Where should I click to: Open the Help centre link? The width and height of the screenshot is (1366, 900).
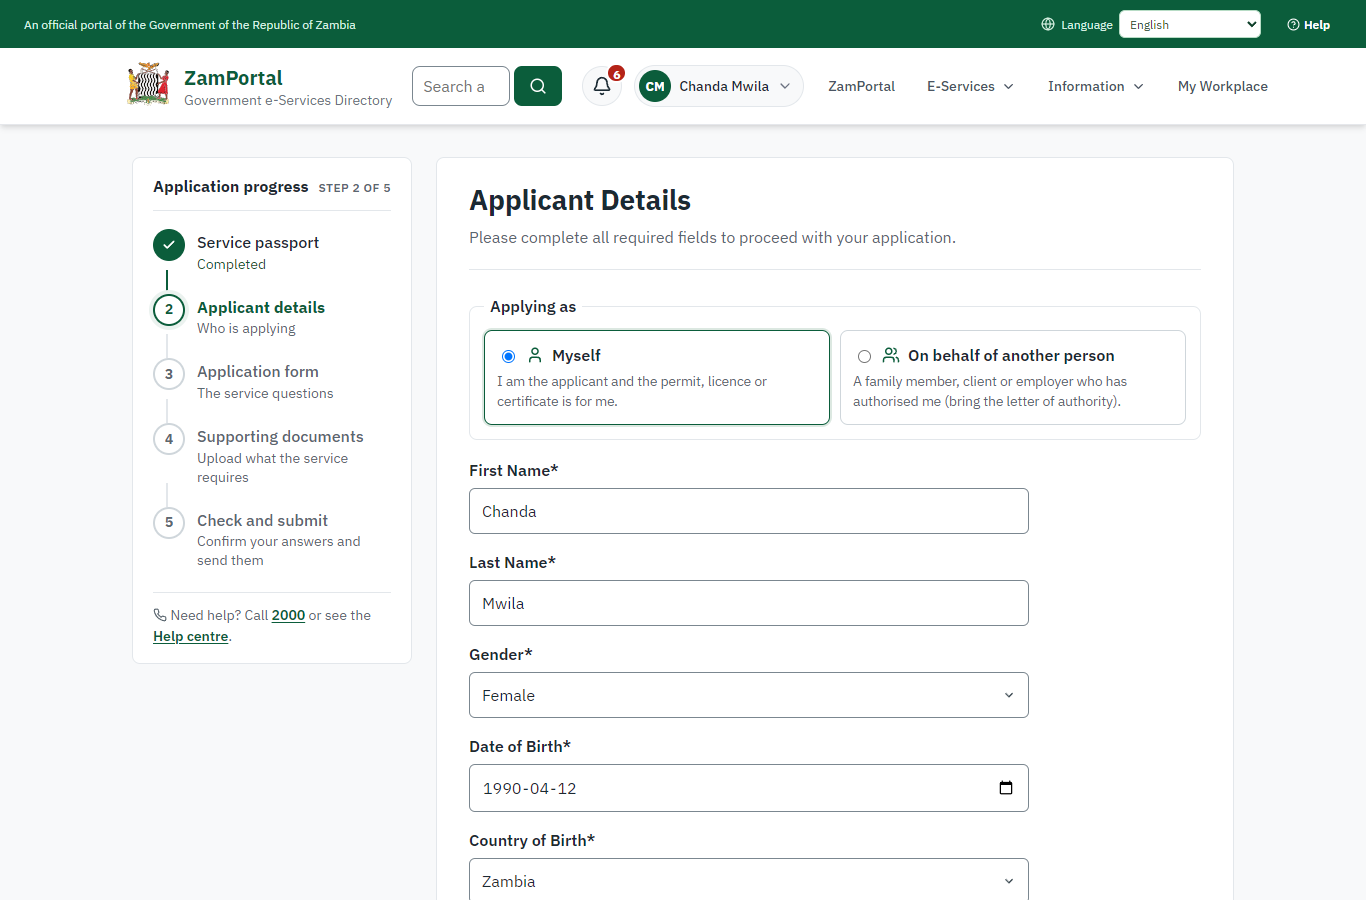tap(191, 636)
